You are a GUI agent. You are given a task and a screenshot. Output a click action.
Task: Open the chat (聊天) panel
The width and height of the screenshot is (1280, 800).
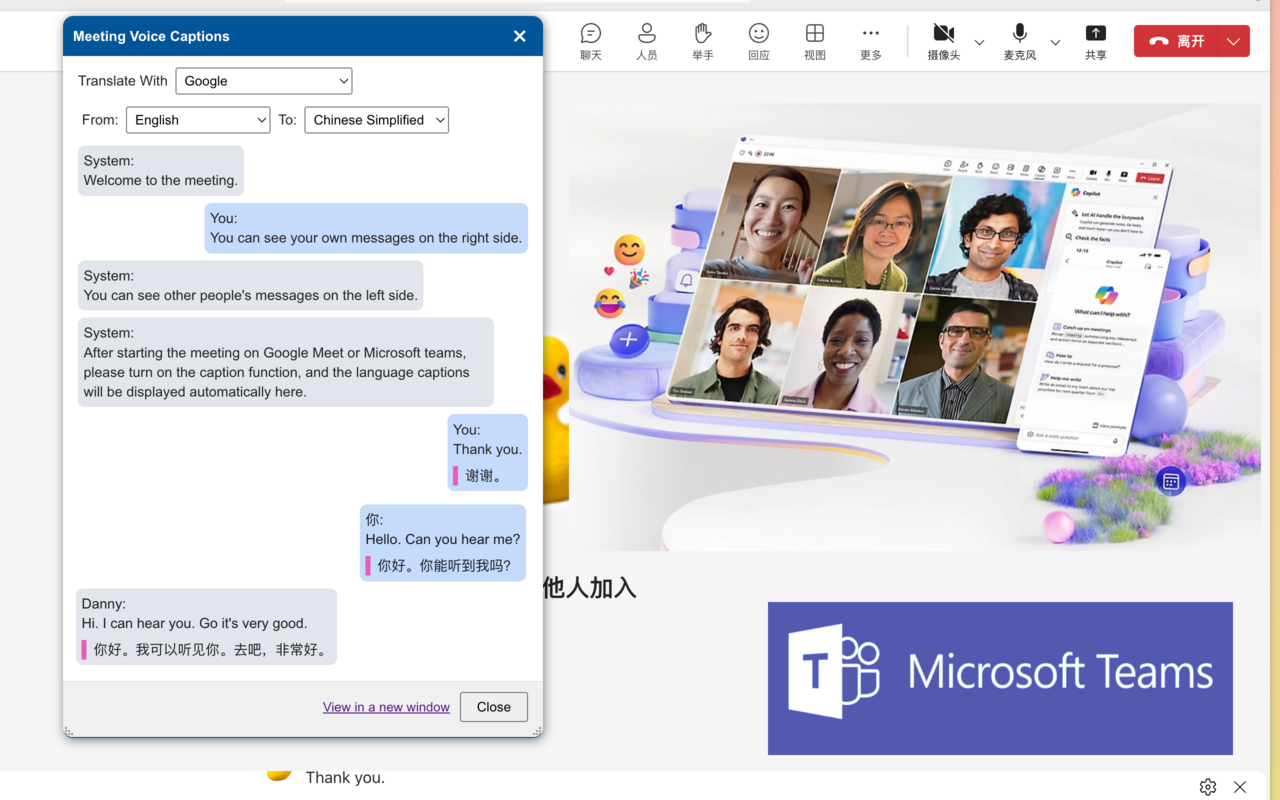click(x=591, y=42)
